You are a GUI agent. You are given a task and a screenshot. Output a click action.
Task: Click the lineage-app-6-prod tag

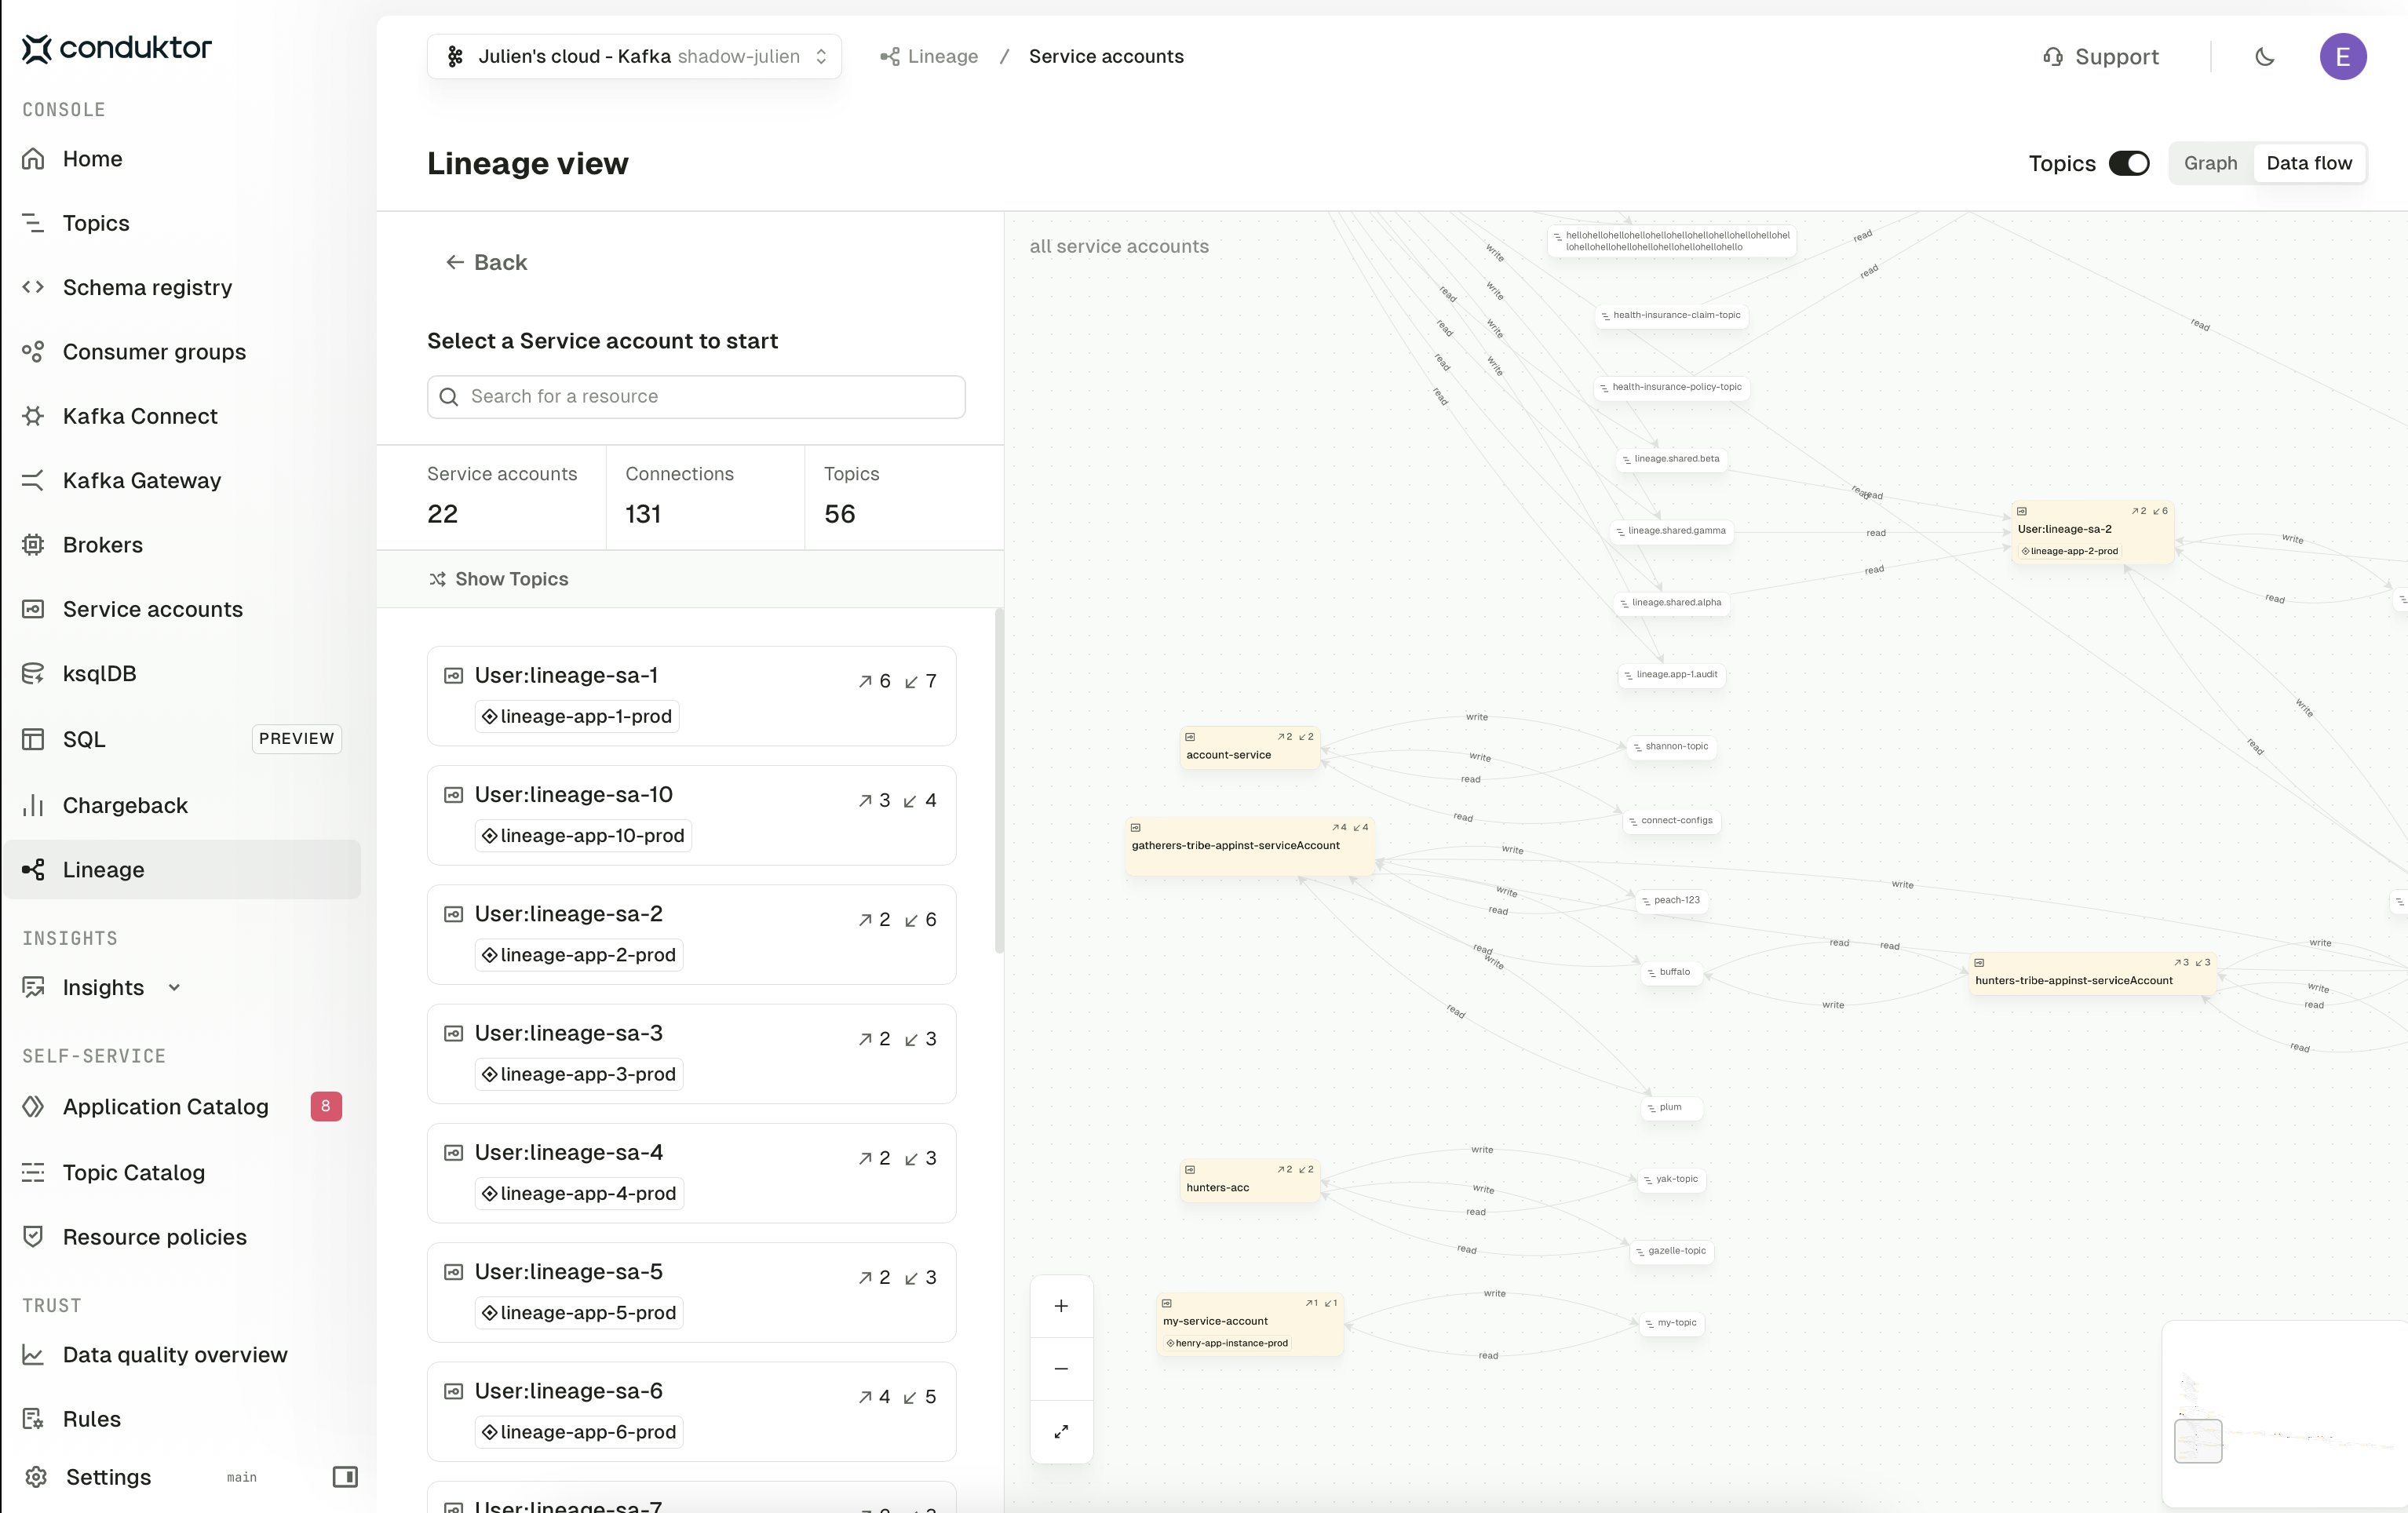click(579, 1432)
